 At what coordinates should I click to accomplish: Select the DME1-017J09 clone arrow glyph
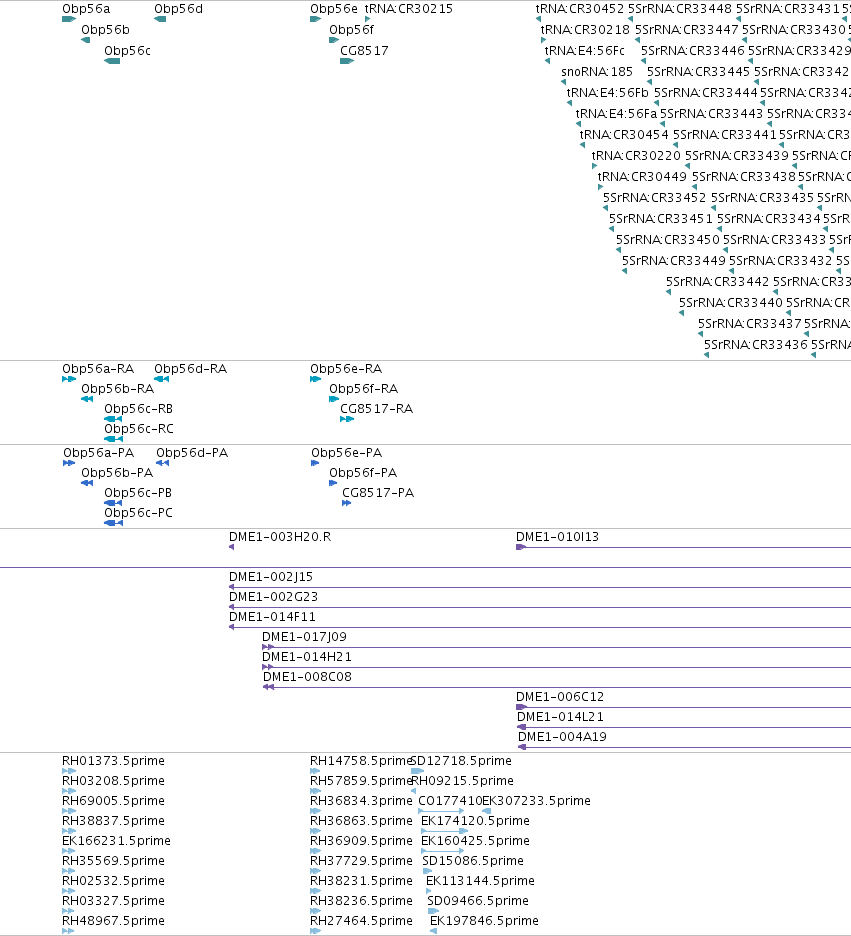pos(268,647)
